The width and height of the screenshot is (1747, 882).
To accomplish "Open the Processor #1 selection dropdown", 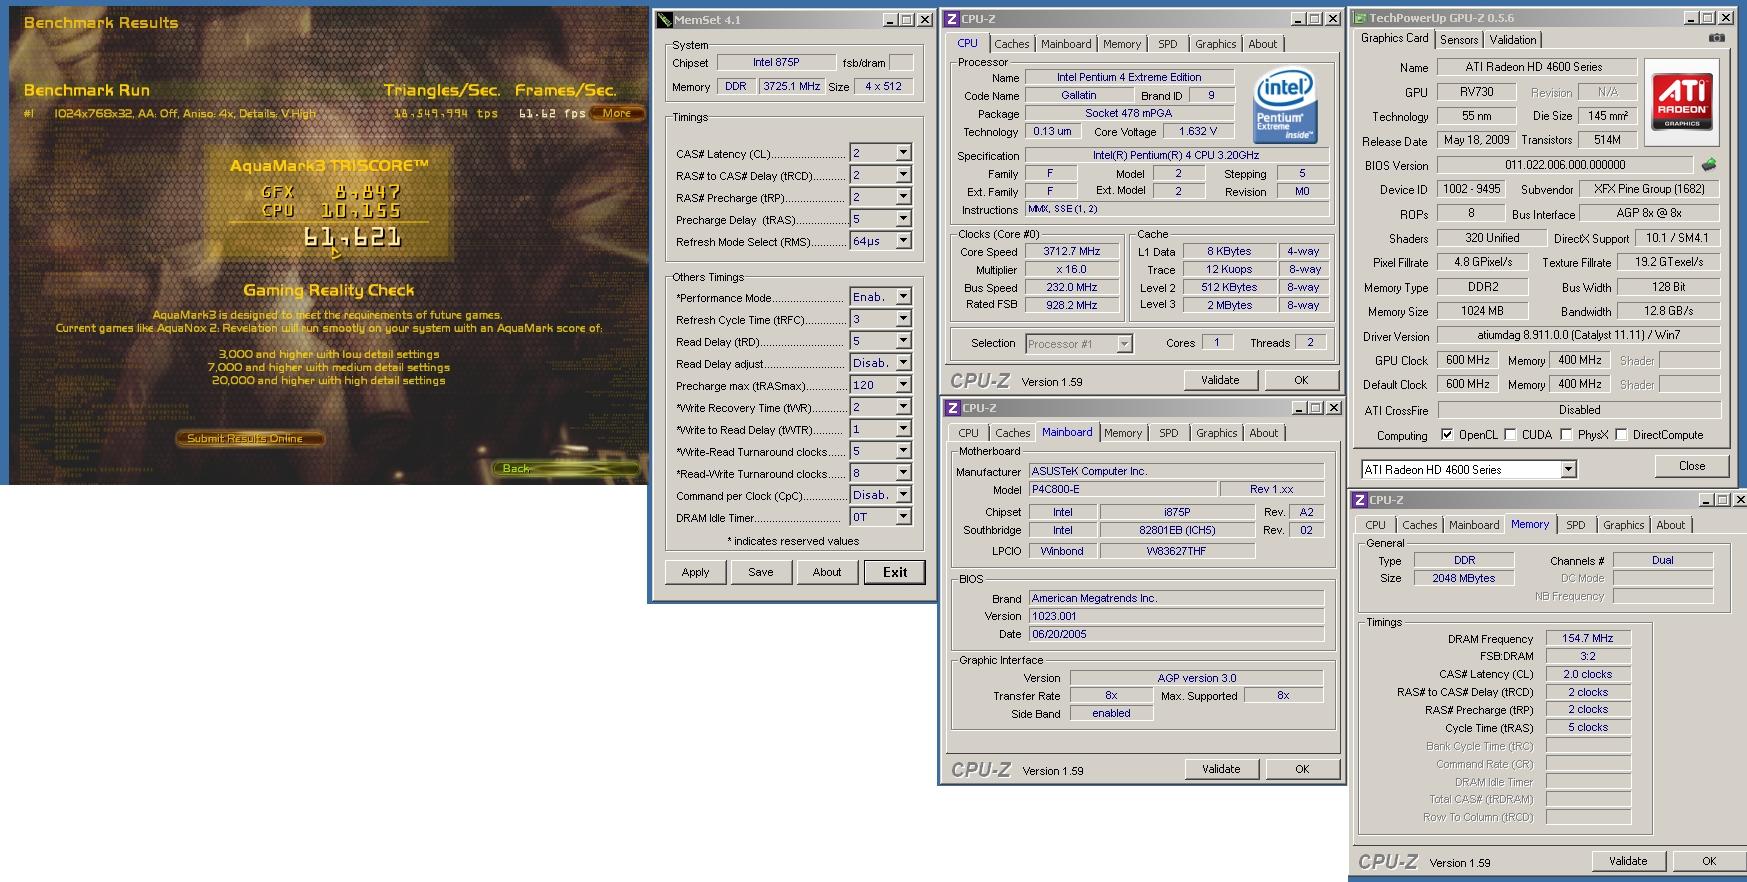I will coord(1124,344).
